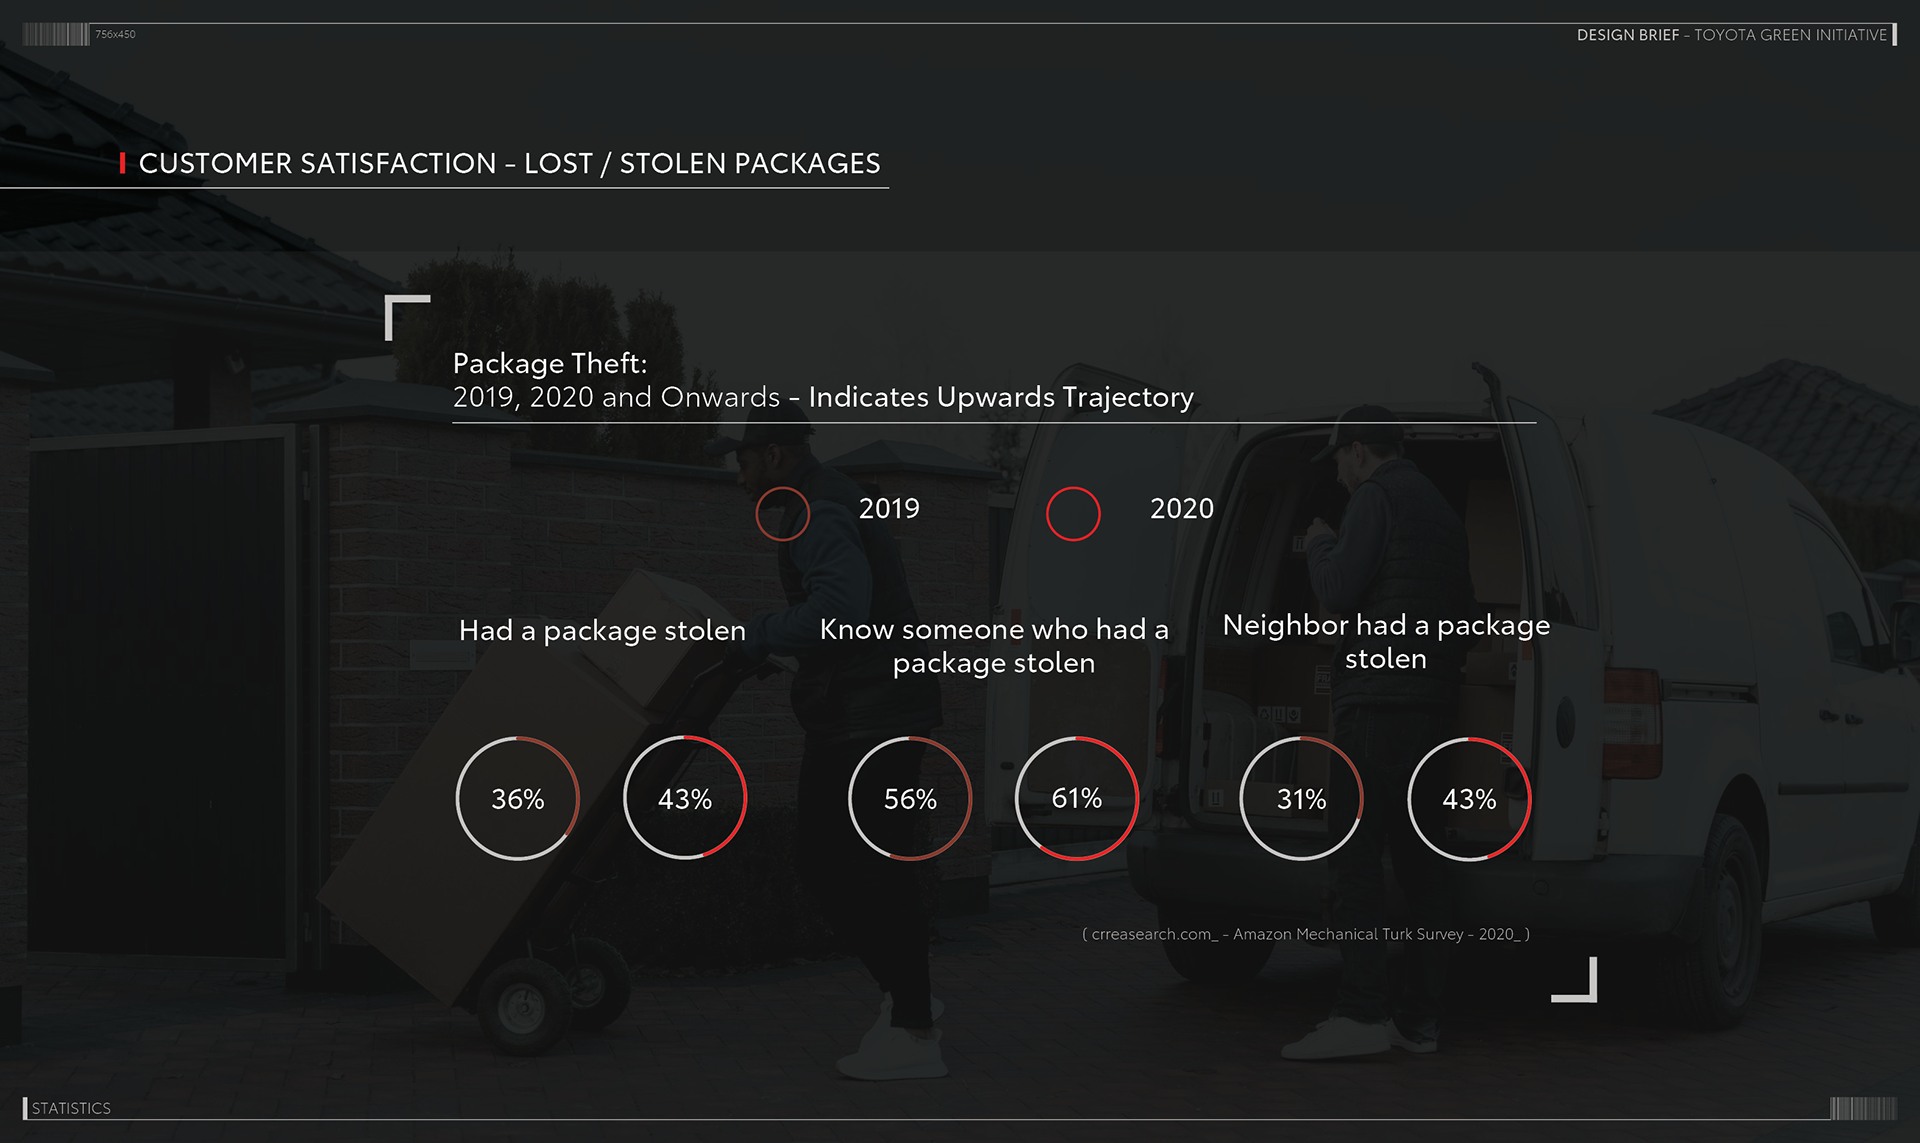The image size is (1920, 1143).
Task: Click the 36% circular progress ring
Action: tap(518, 798)
